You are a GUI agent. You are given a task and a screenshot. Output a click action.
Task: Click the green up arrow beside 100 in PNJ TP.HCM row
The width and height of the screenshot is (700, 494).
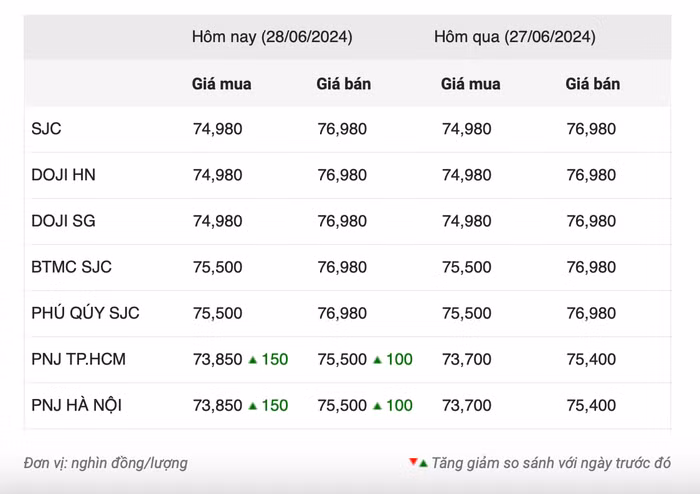point(377,359)
